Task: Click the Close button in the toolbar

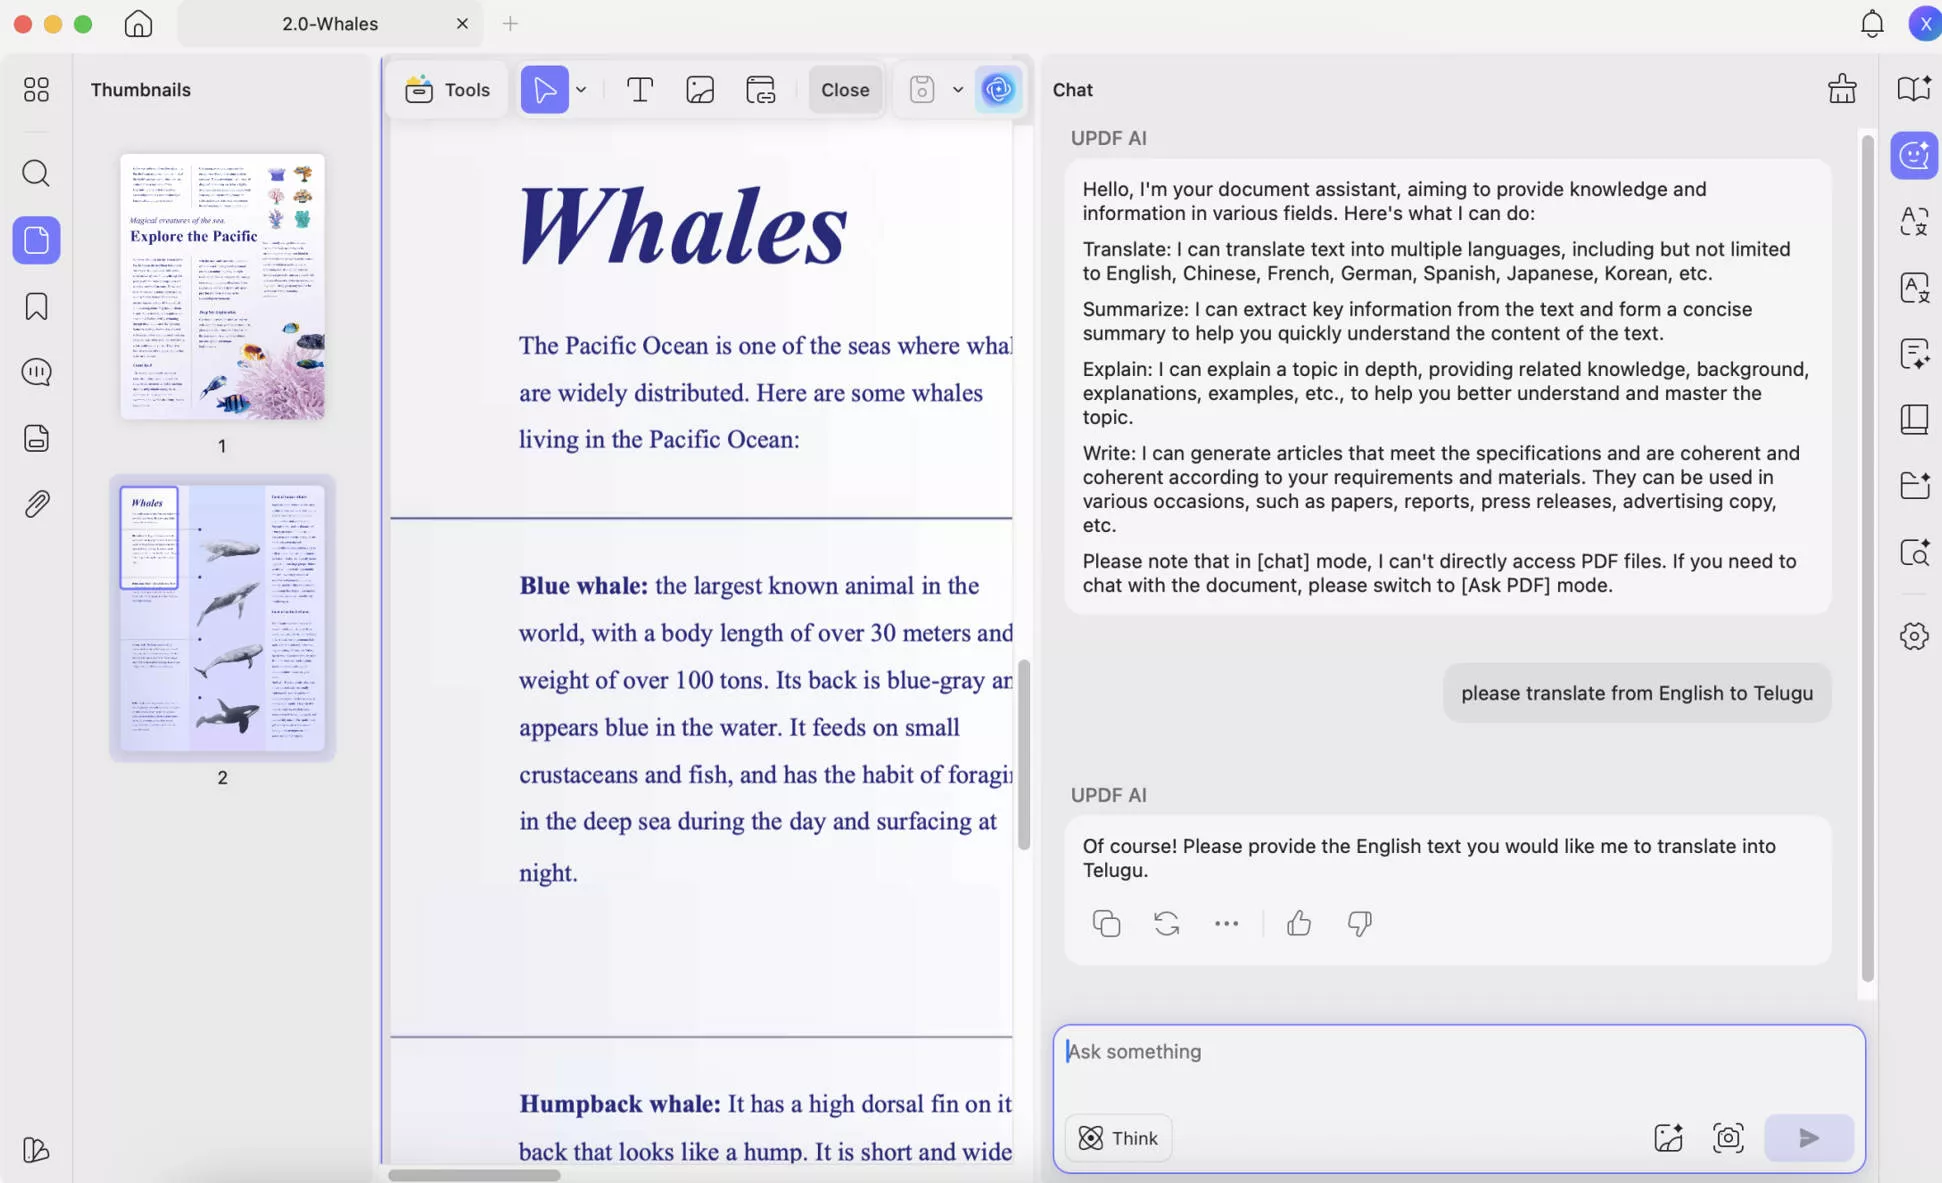Action: pyautogui.click(x=845, y=89)
